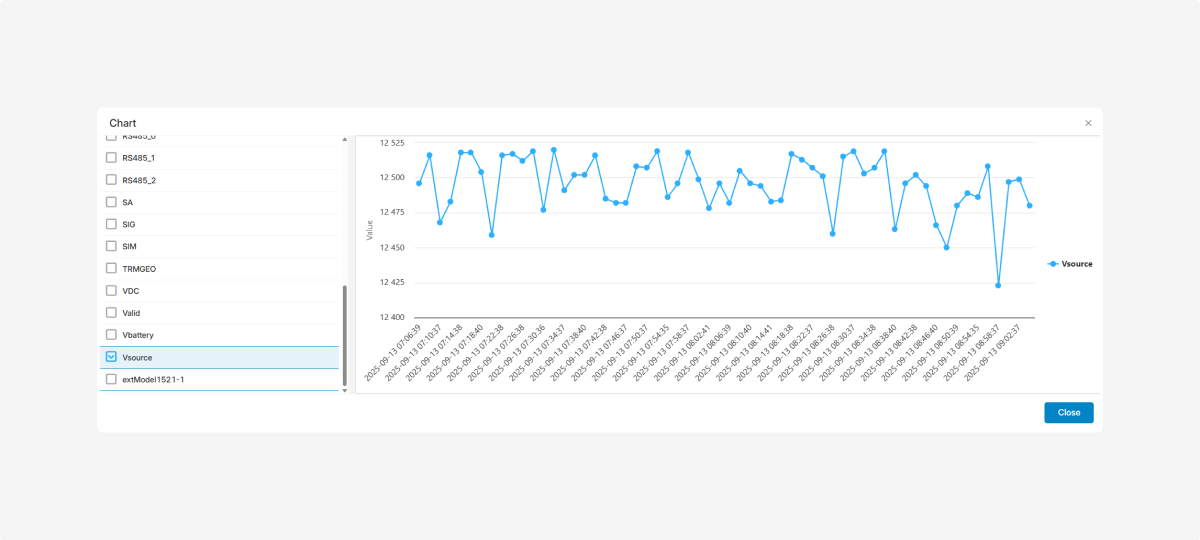This screenshot has height=540, width=1200.
Task: Enable the RS485_1 checkbox
Action: pyautogui.click(x=111, y=158)
